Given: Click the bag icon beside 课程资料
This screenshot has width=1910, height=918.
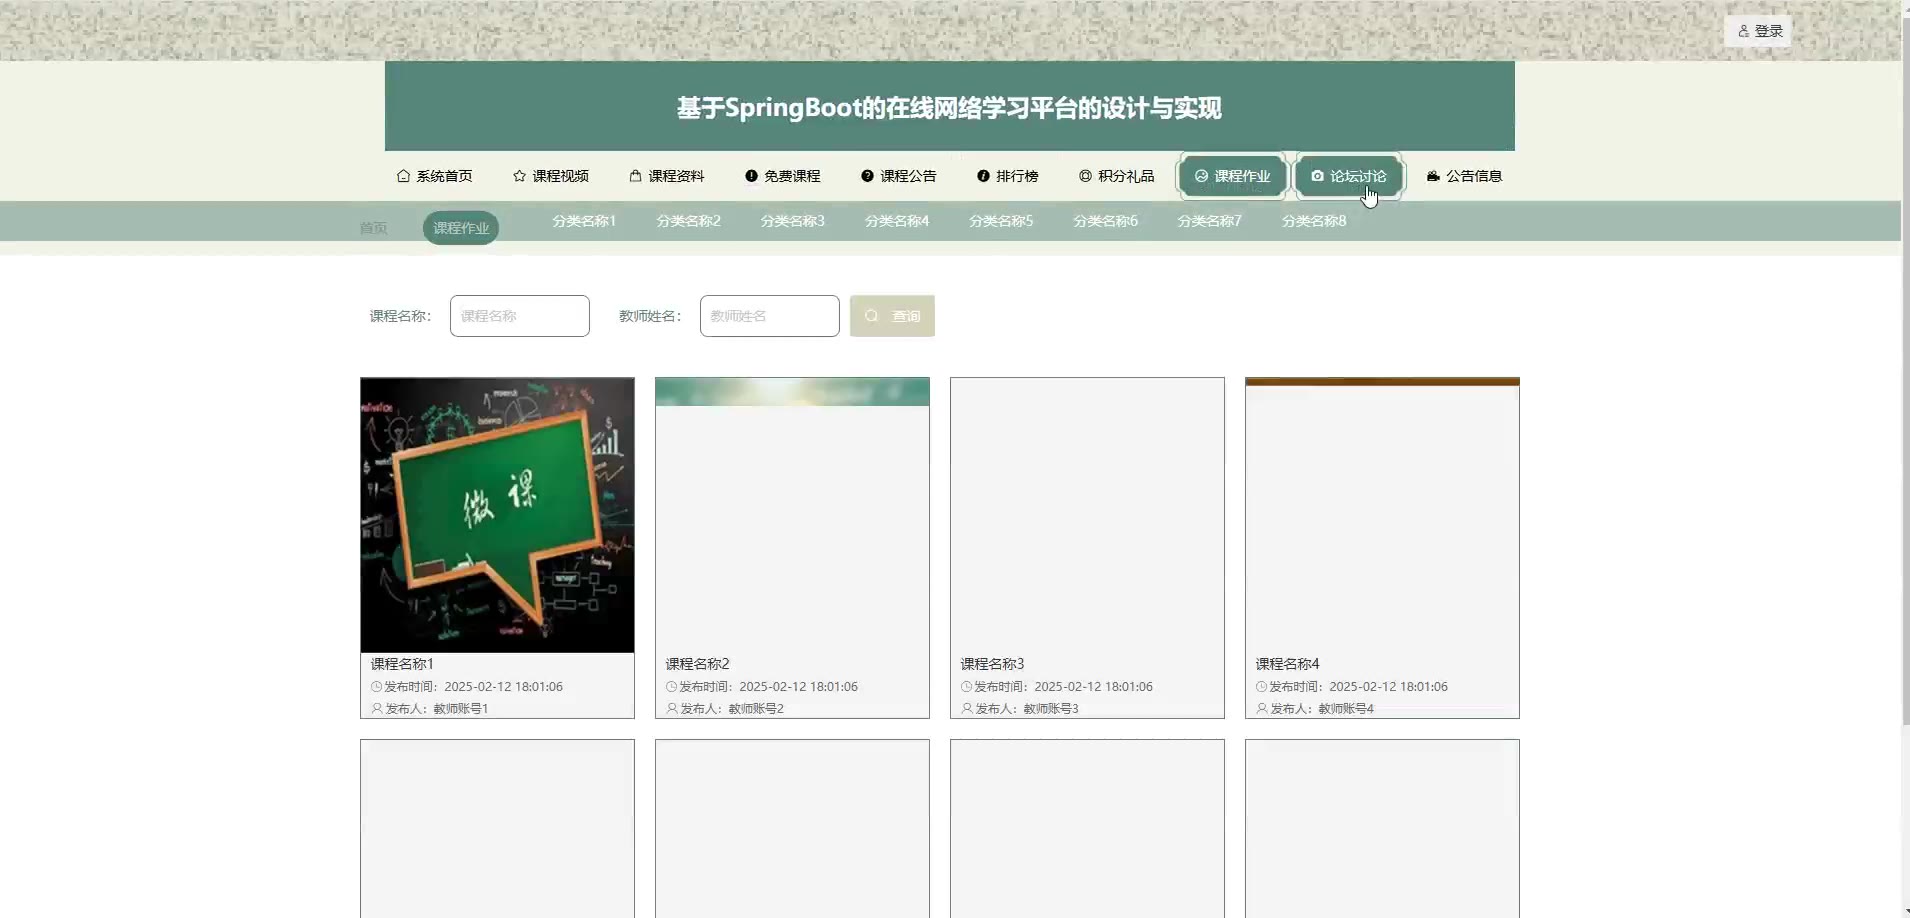Looking at the screenshot, I should 635,176.
